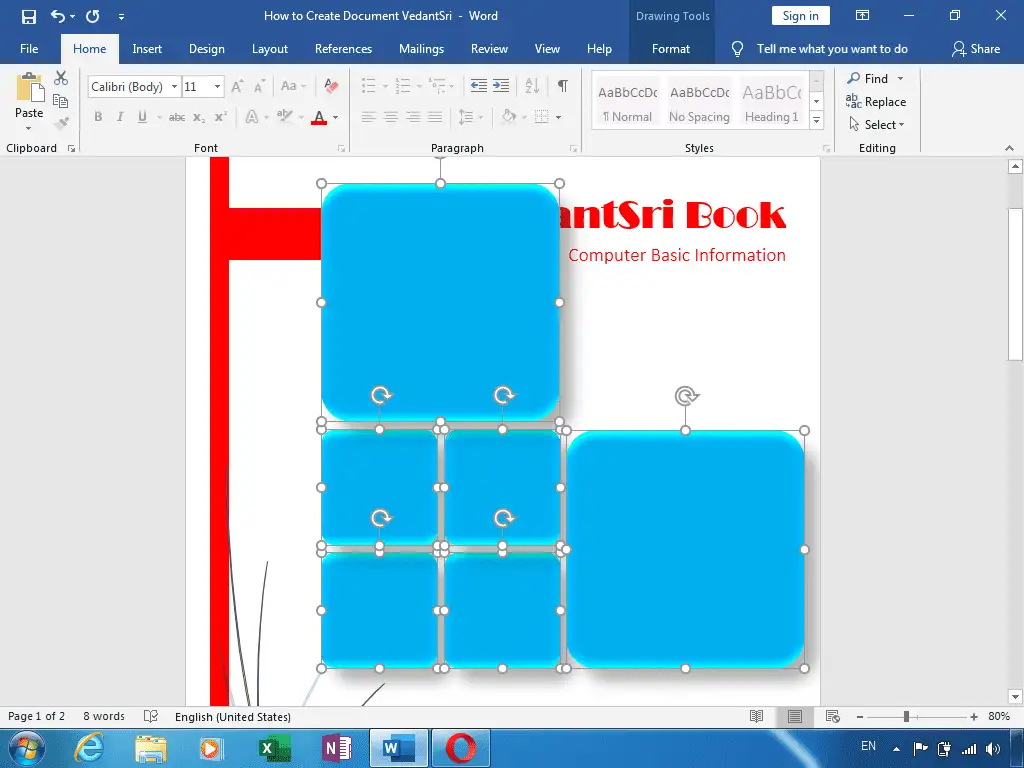Click the Numbering list icon
This screenshot has height=768, width=1024.
[x=403, y=86]
